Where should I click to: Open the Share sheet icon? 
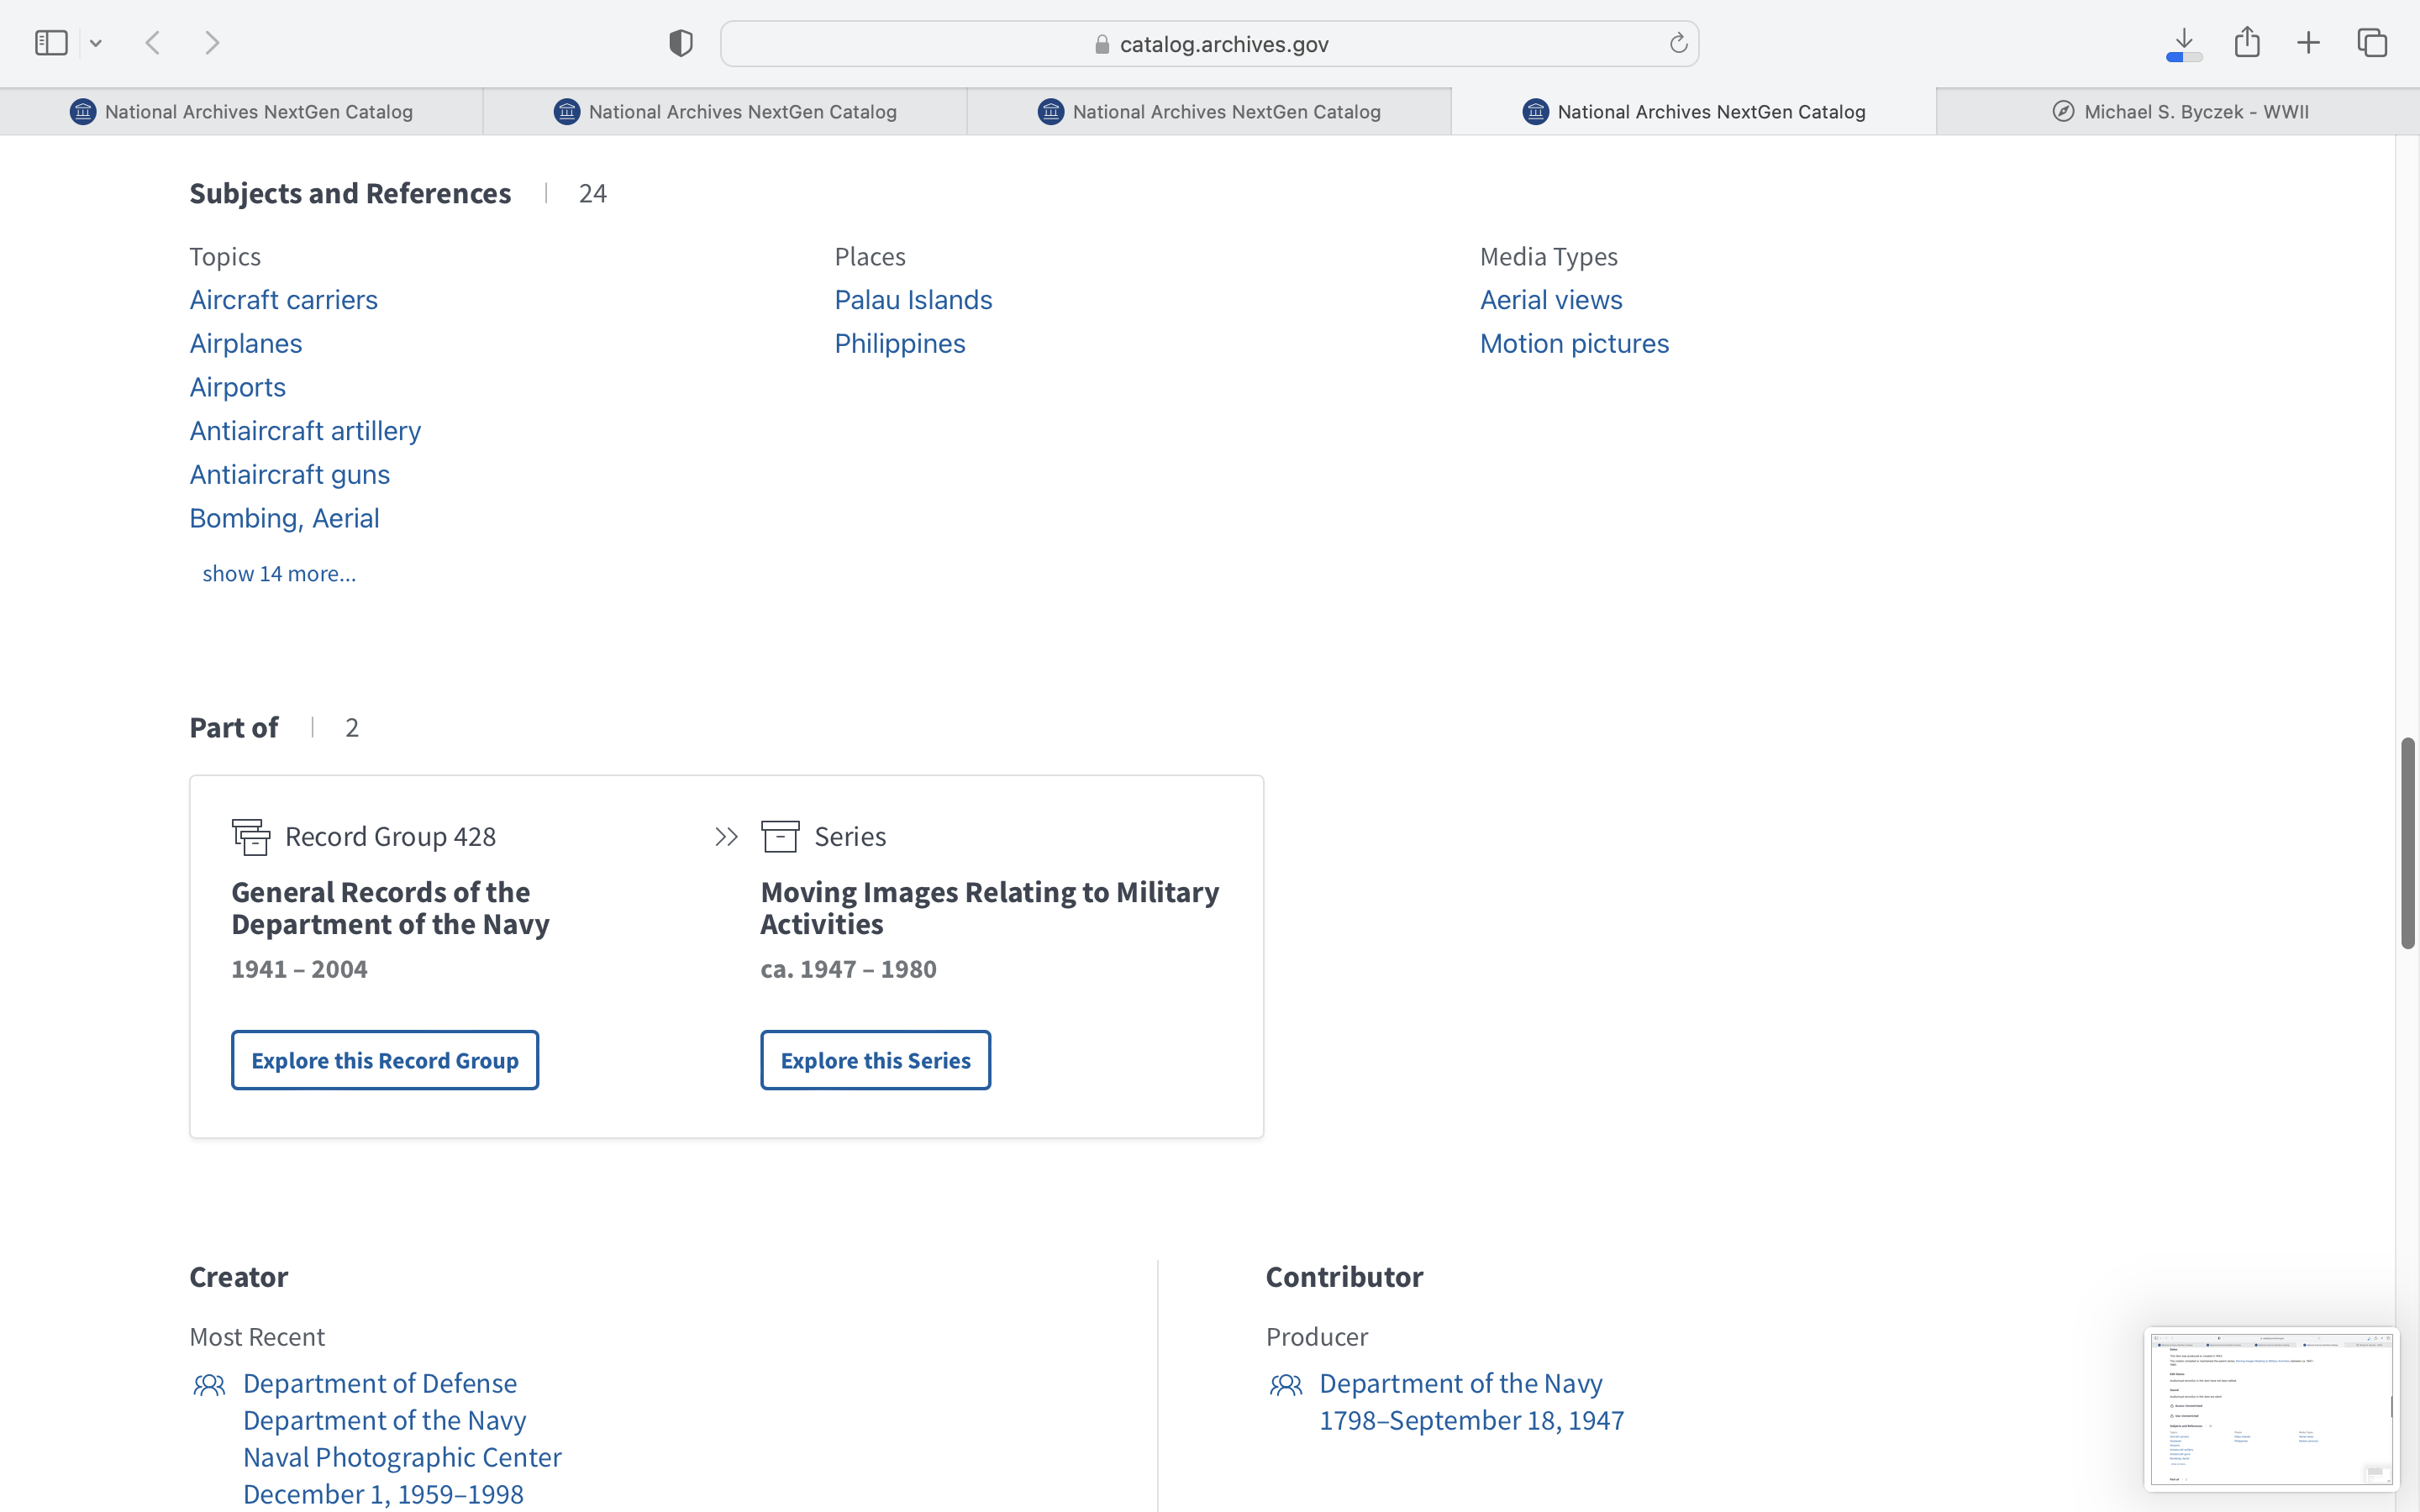[x=2247, y=43]
